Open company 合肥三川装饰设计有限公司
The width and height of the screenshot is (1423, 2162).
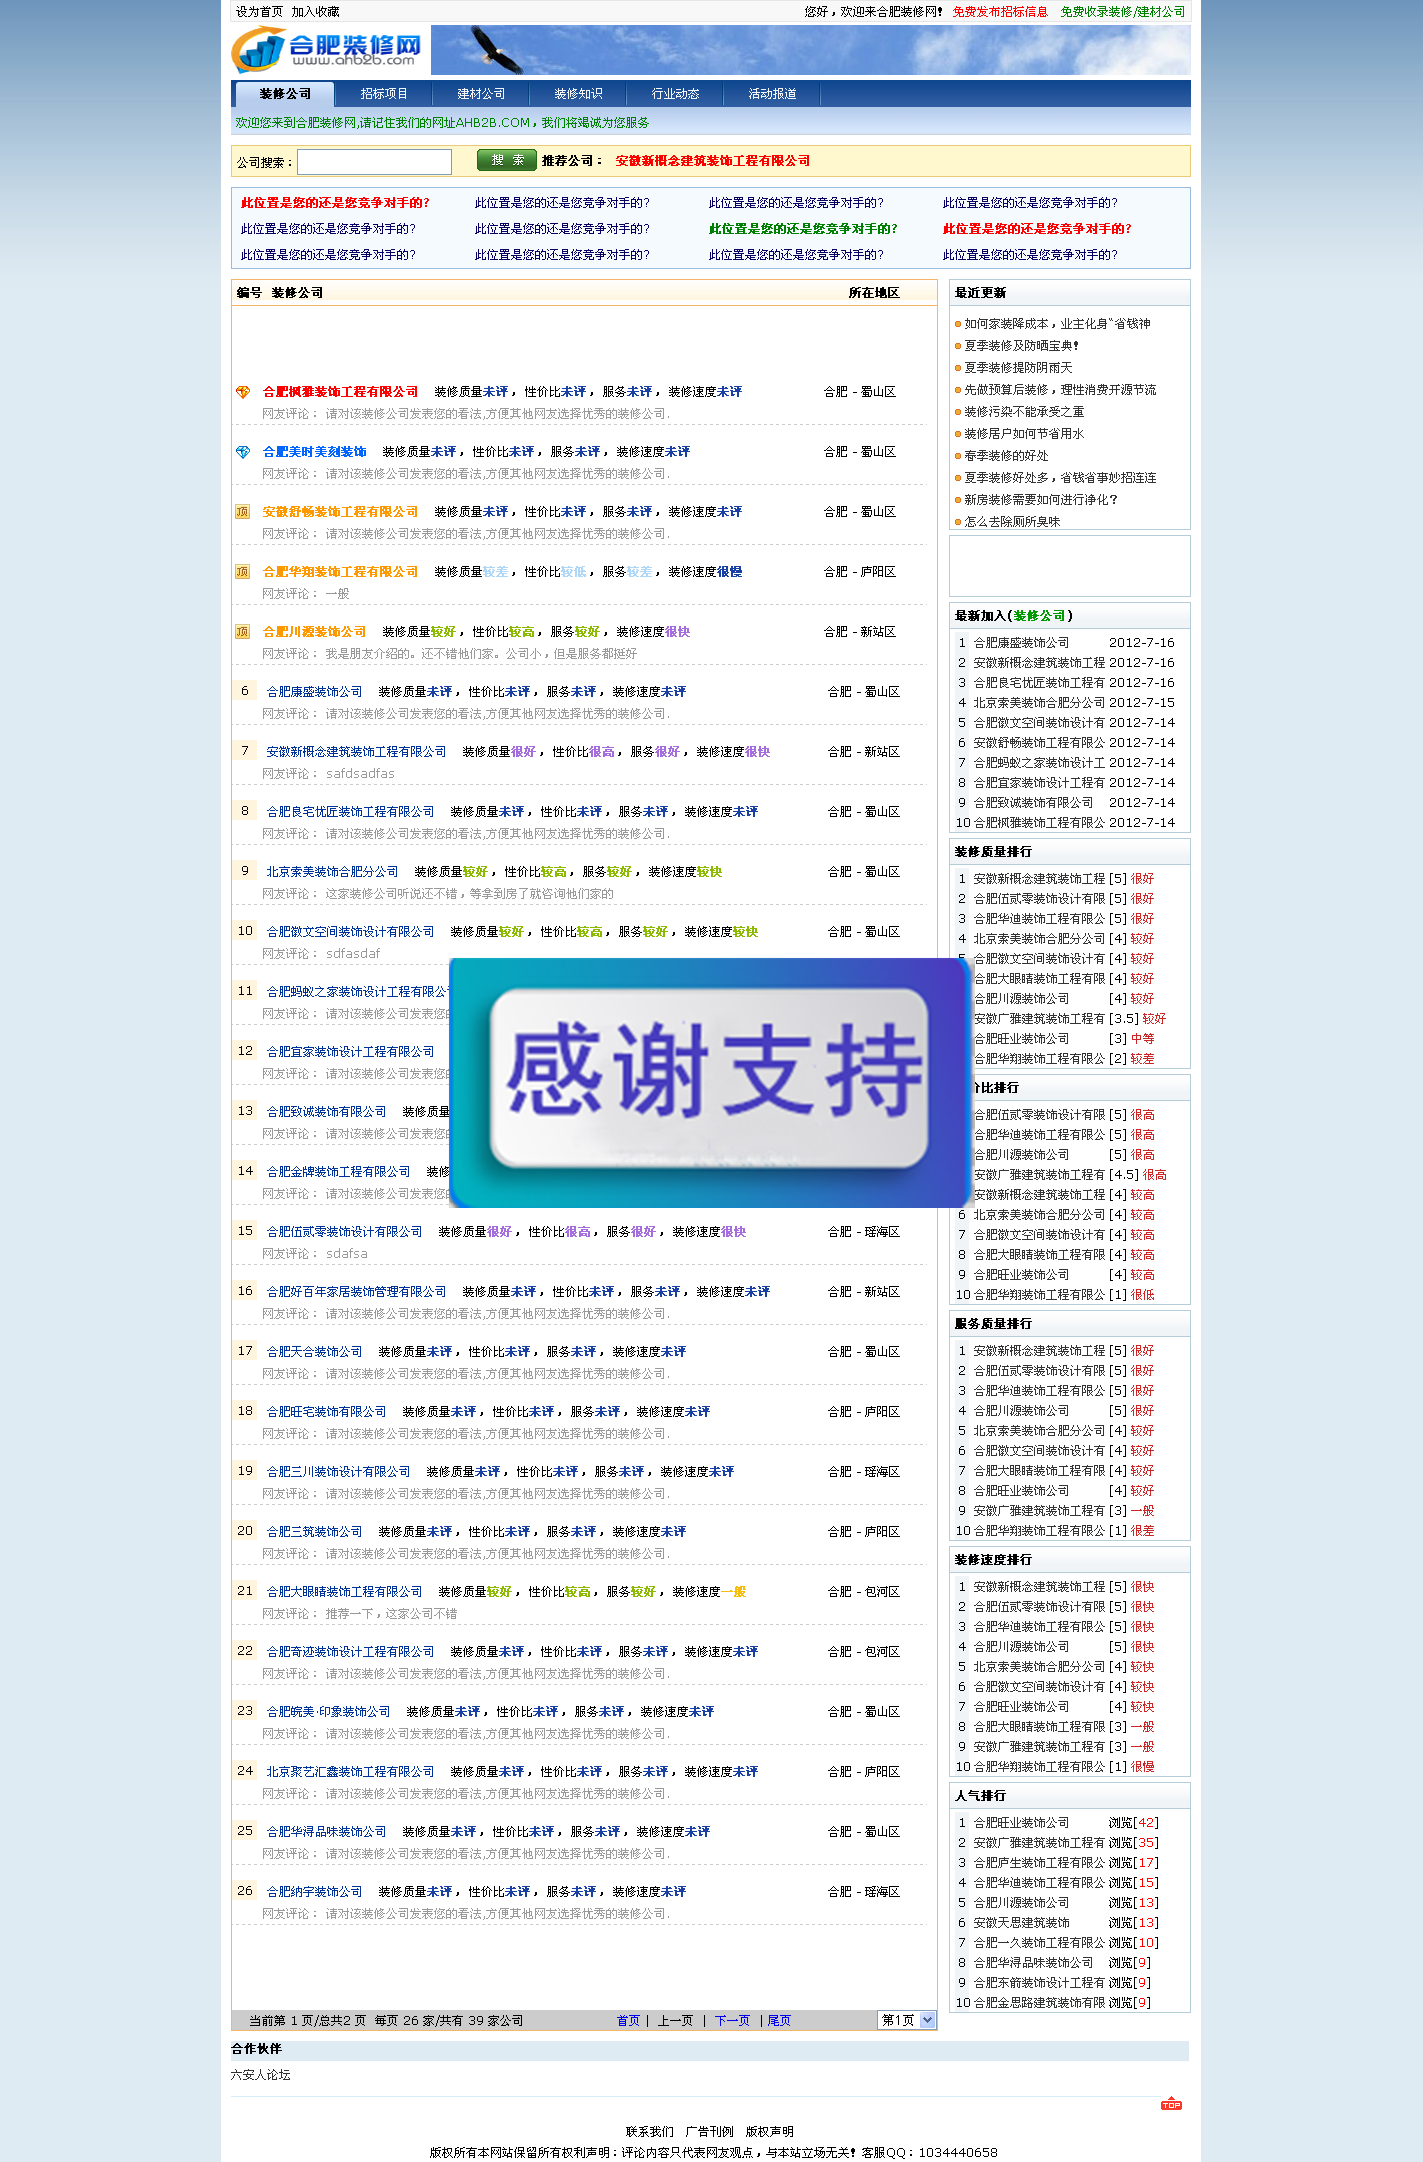(338, 1472)
